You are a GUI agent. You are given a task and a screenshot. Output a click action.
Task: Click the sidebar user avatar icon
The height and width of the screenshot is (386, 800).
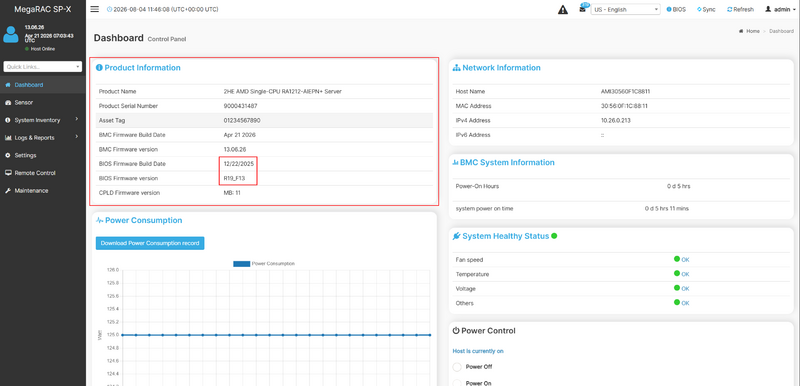[11, 35]
